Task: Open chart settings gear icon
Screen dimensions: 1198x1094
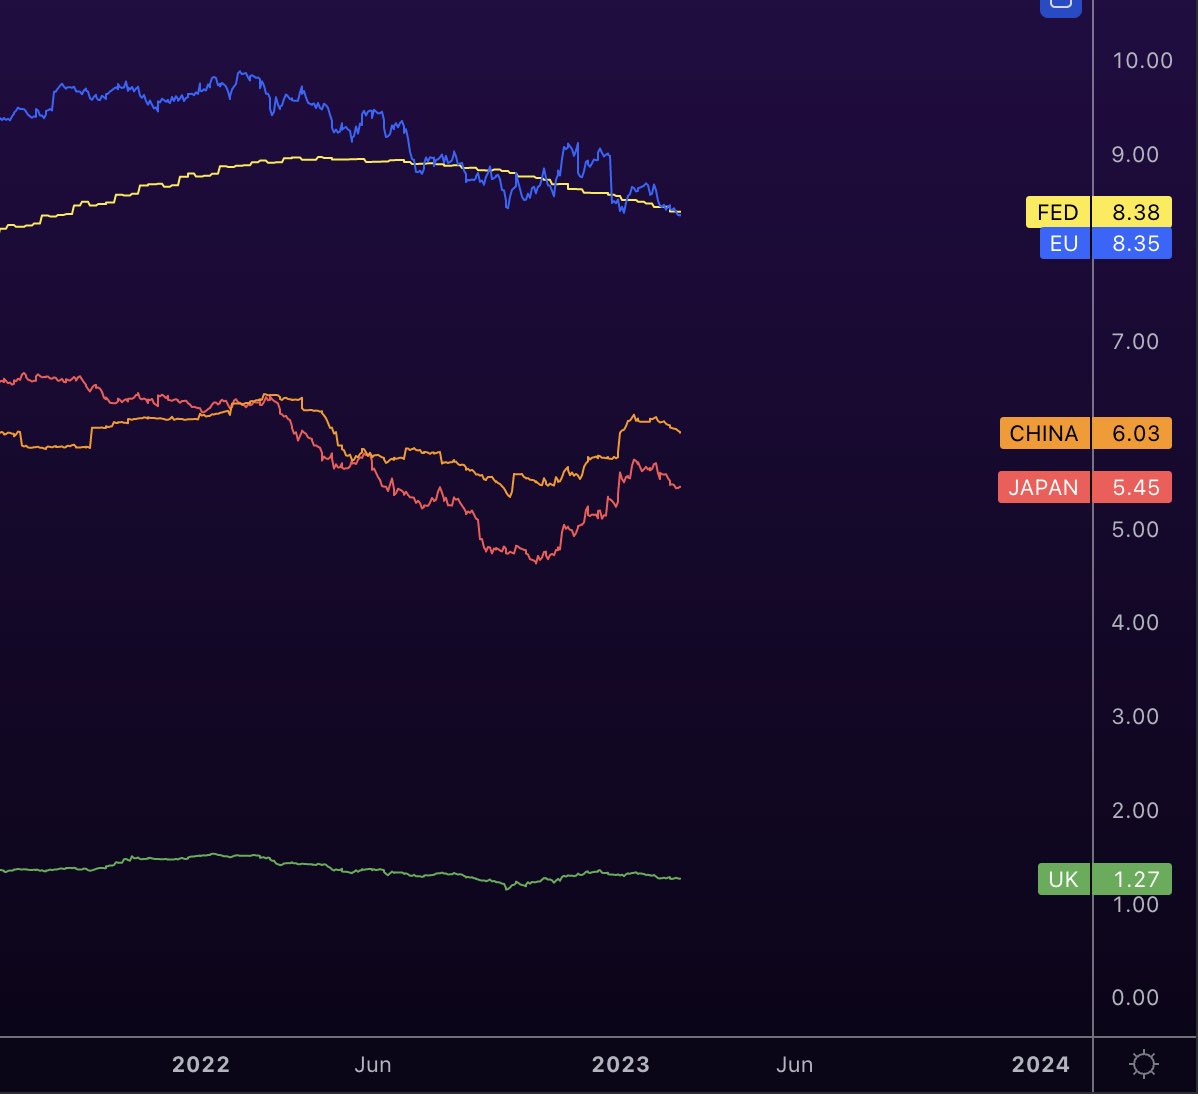Action: click(x=1144, y=1063)
